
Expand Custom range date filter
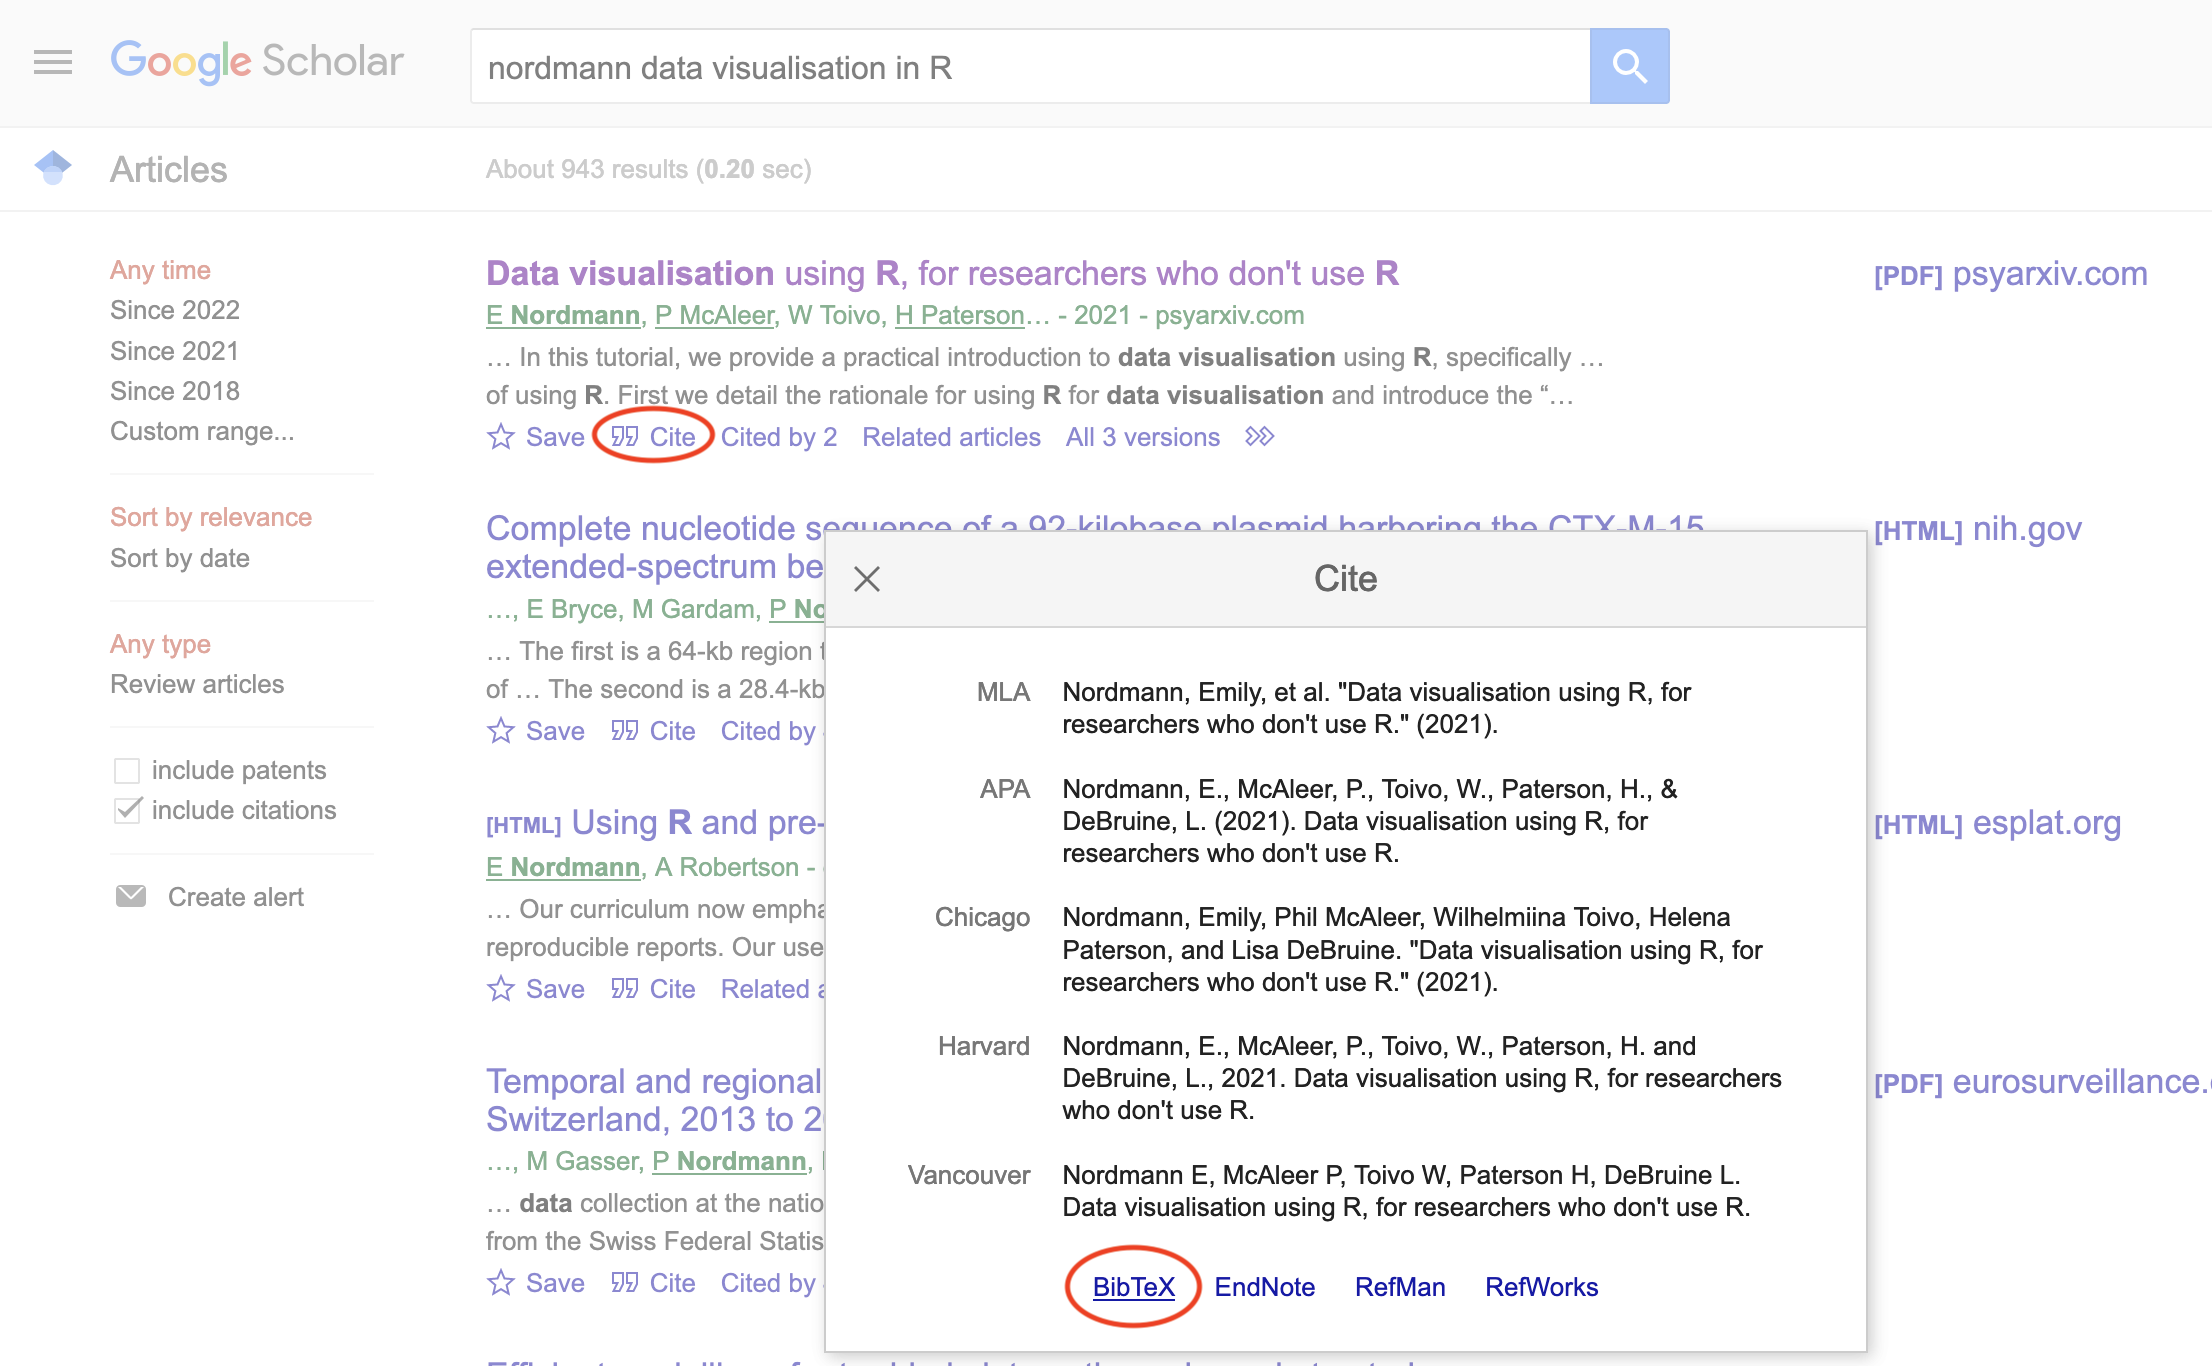coord(202,431)
